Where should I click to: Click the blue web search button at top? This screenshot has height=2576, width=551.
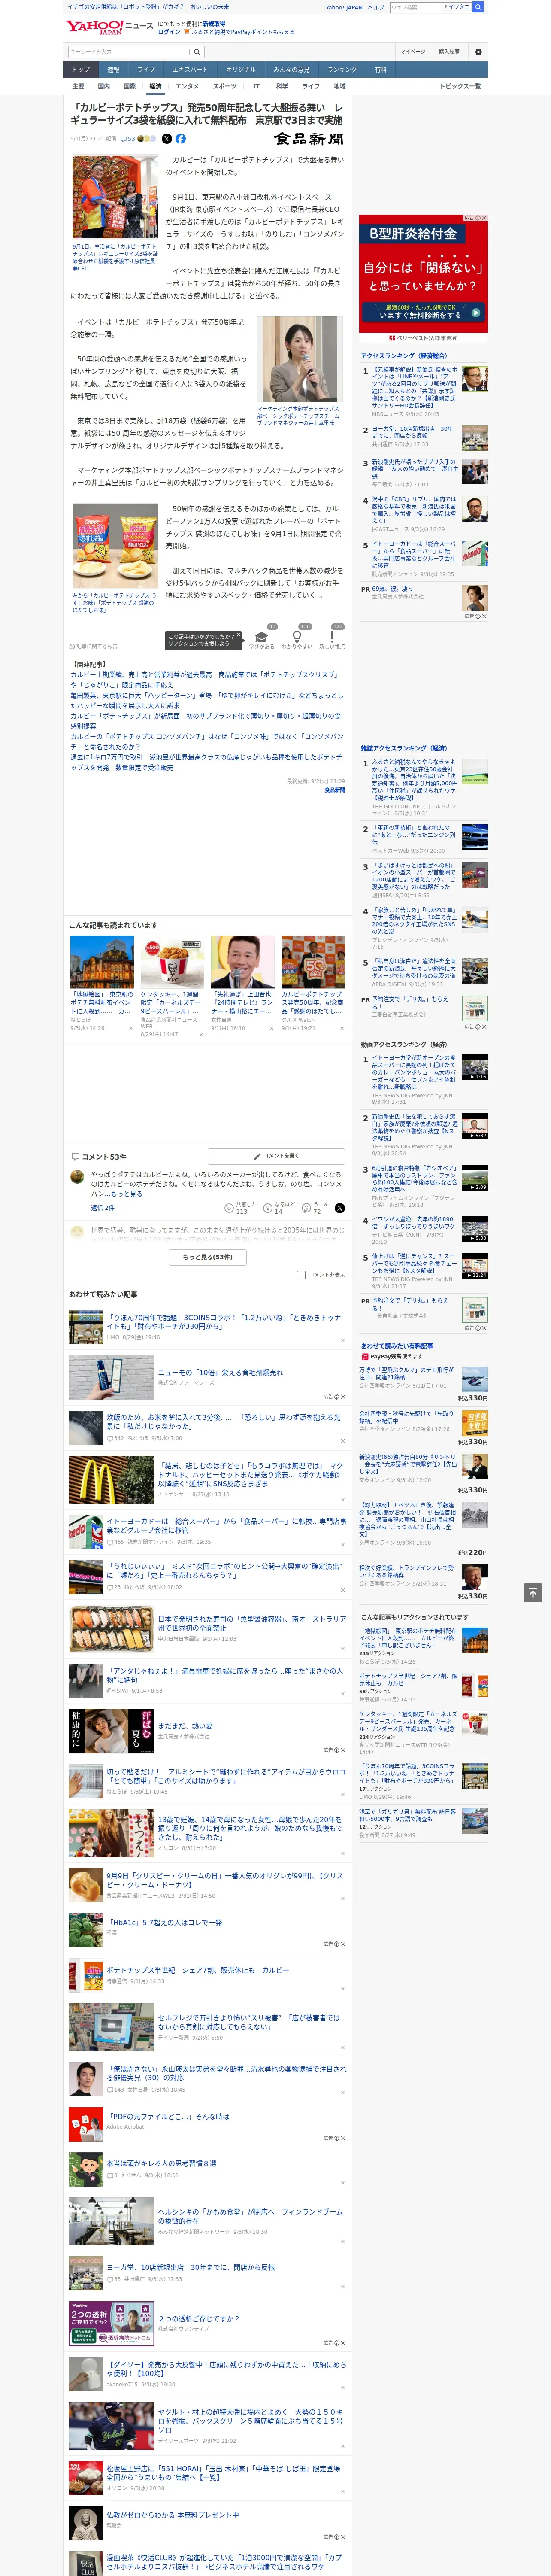point(477,7)
